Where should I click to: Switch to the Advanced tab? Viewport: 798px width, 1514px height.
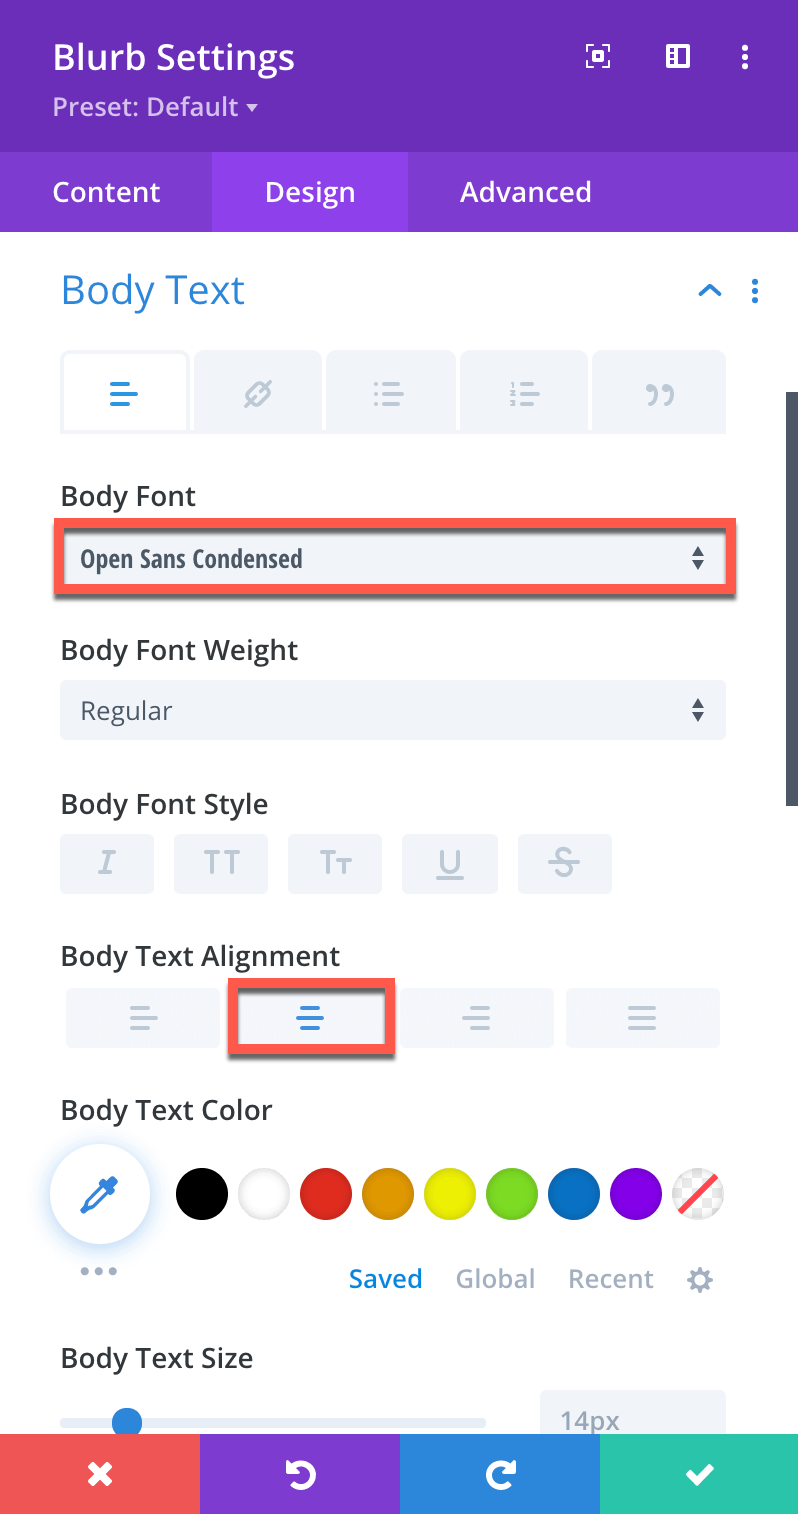coord(526,192)
